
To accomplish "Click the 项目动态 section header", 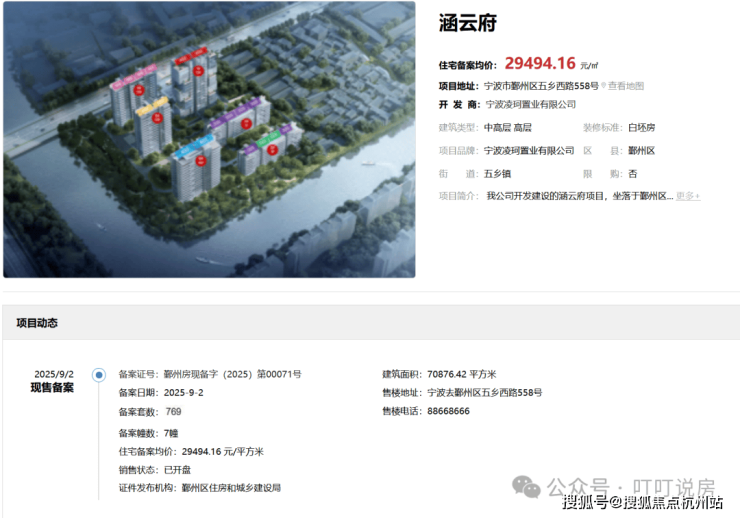I will click(x=37, y=323).
